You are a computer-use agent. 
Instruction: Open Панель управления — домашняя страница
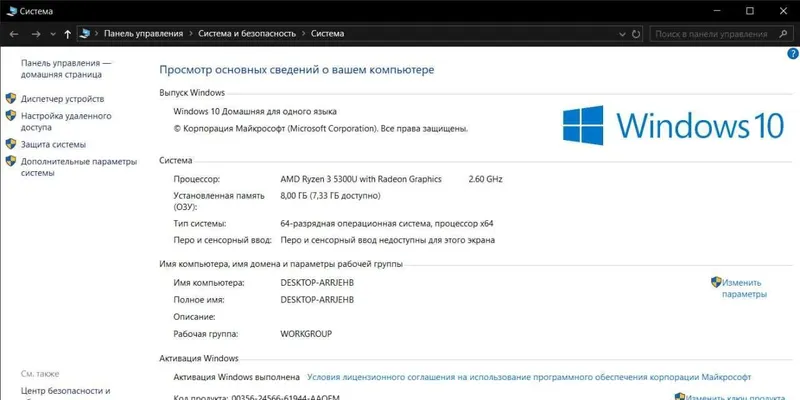(x=66, y=69)
